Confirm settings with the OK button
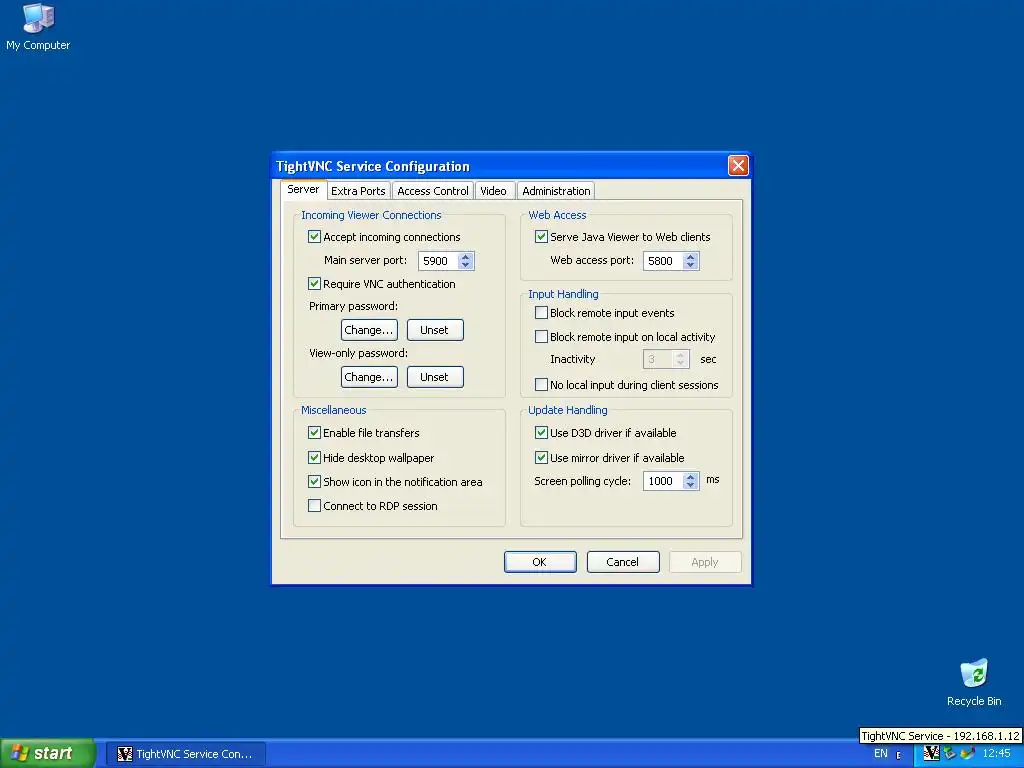Viewport: 1024px width, 768px height. tap(540, 562)
